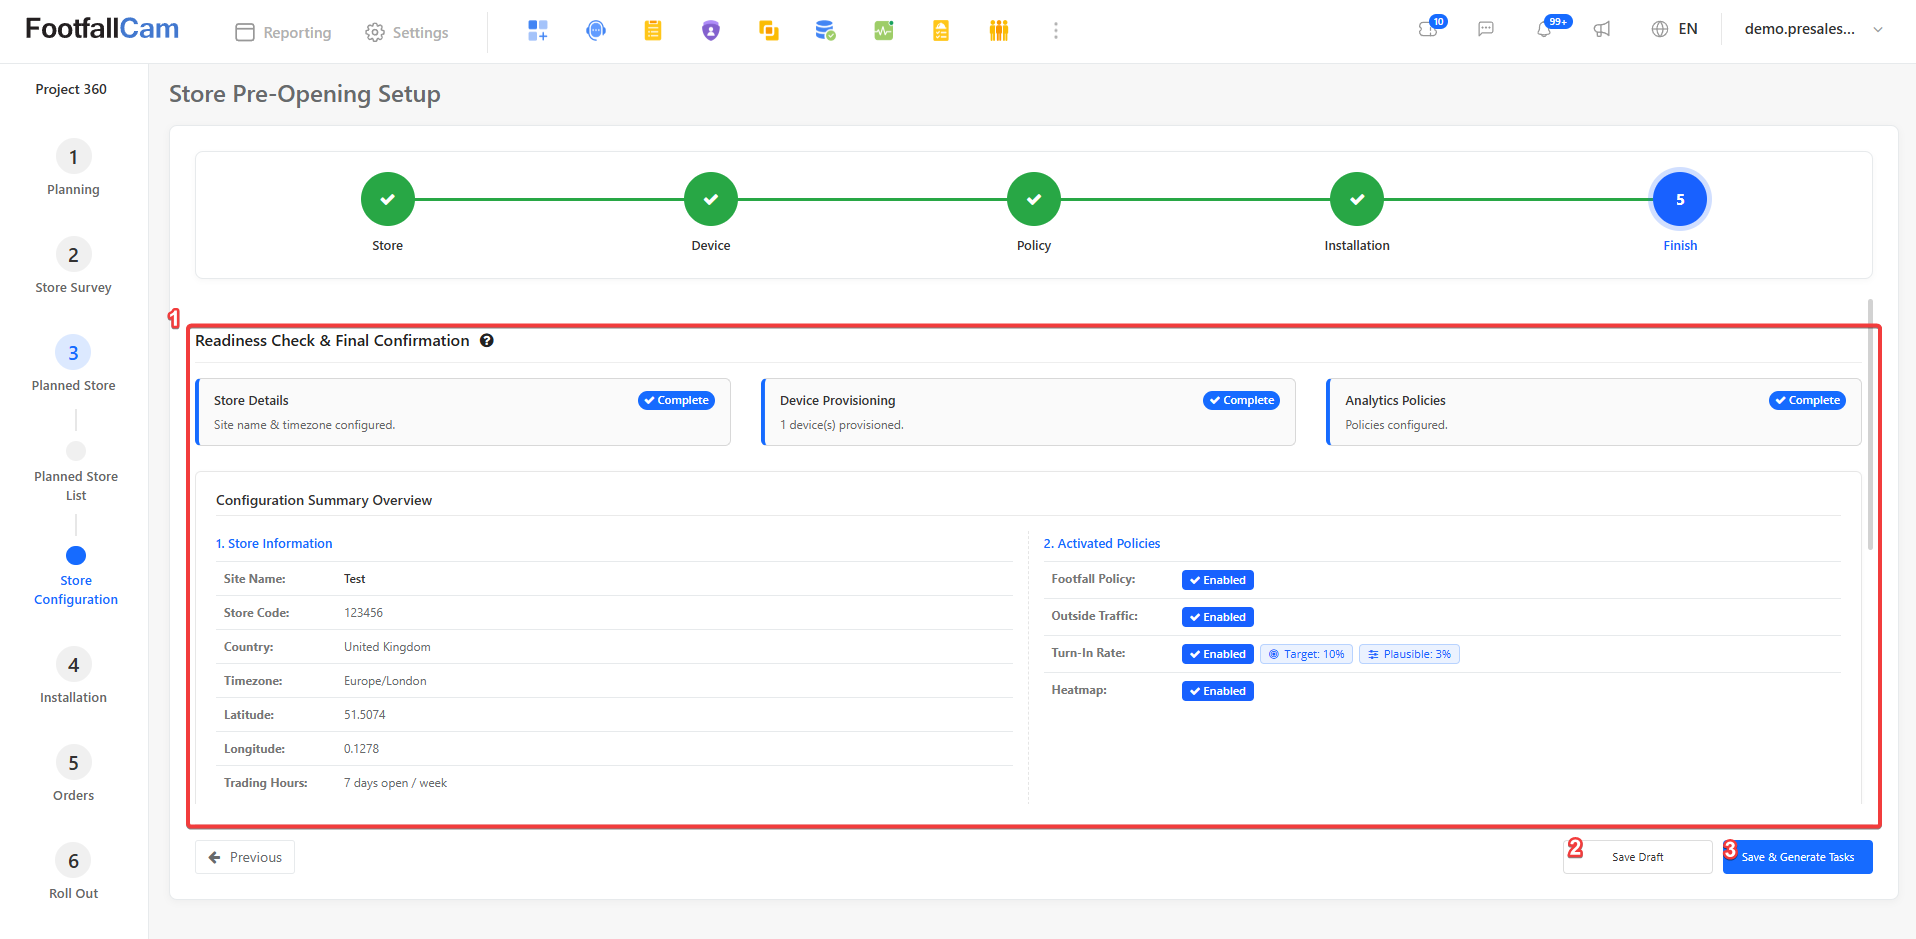Change language with the EN globe selector

pos(1675,29)
